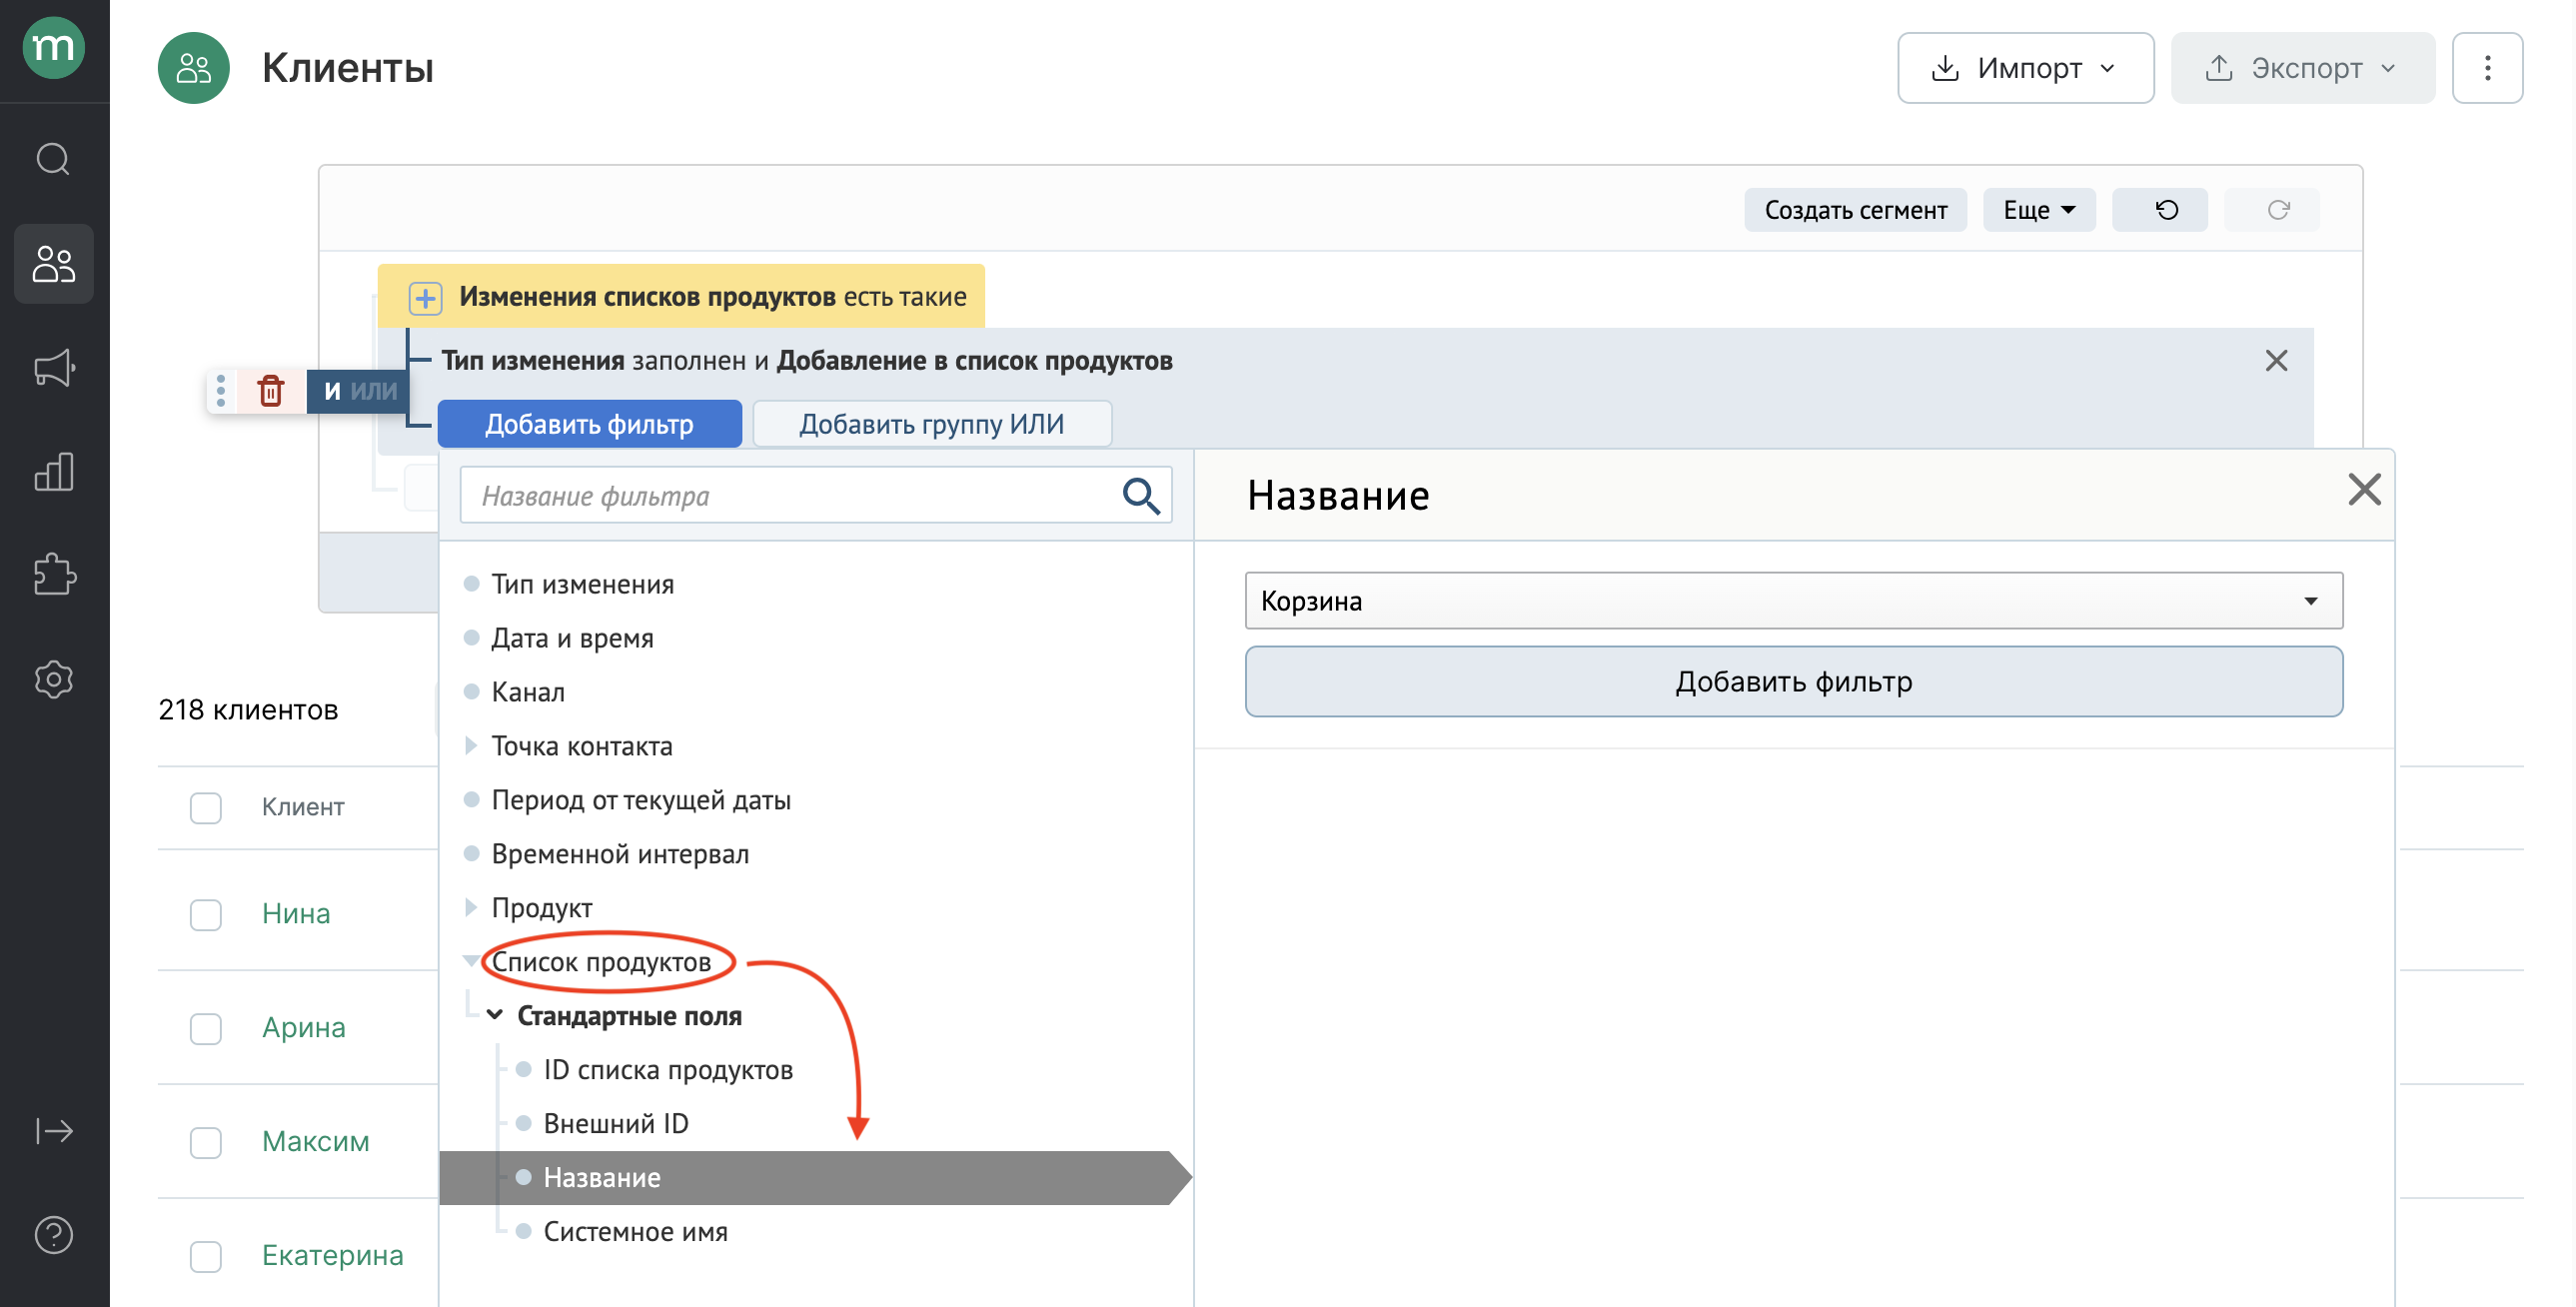Open client Максим
The width and height of the screenshot is (2576, 1307).
(x=315, y=1142)
